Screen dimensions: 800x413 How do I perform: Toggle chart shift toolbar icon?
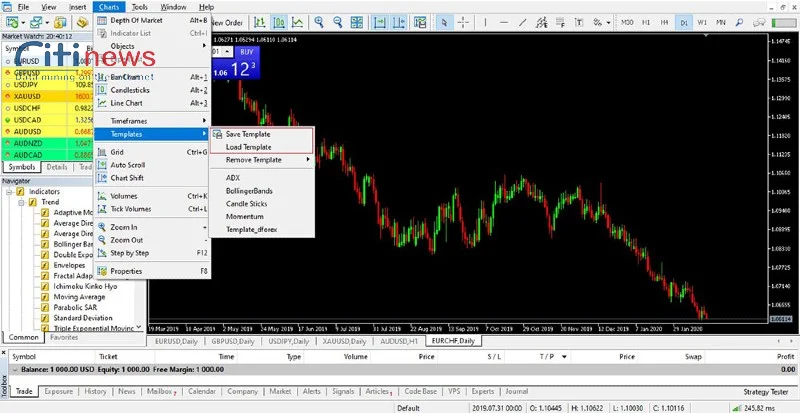tap(399, 22)
